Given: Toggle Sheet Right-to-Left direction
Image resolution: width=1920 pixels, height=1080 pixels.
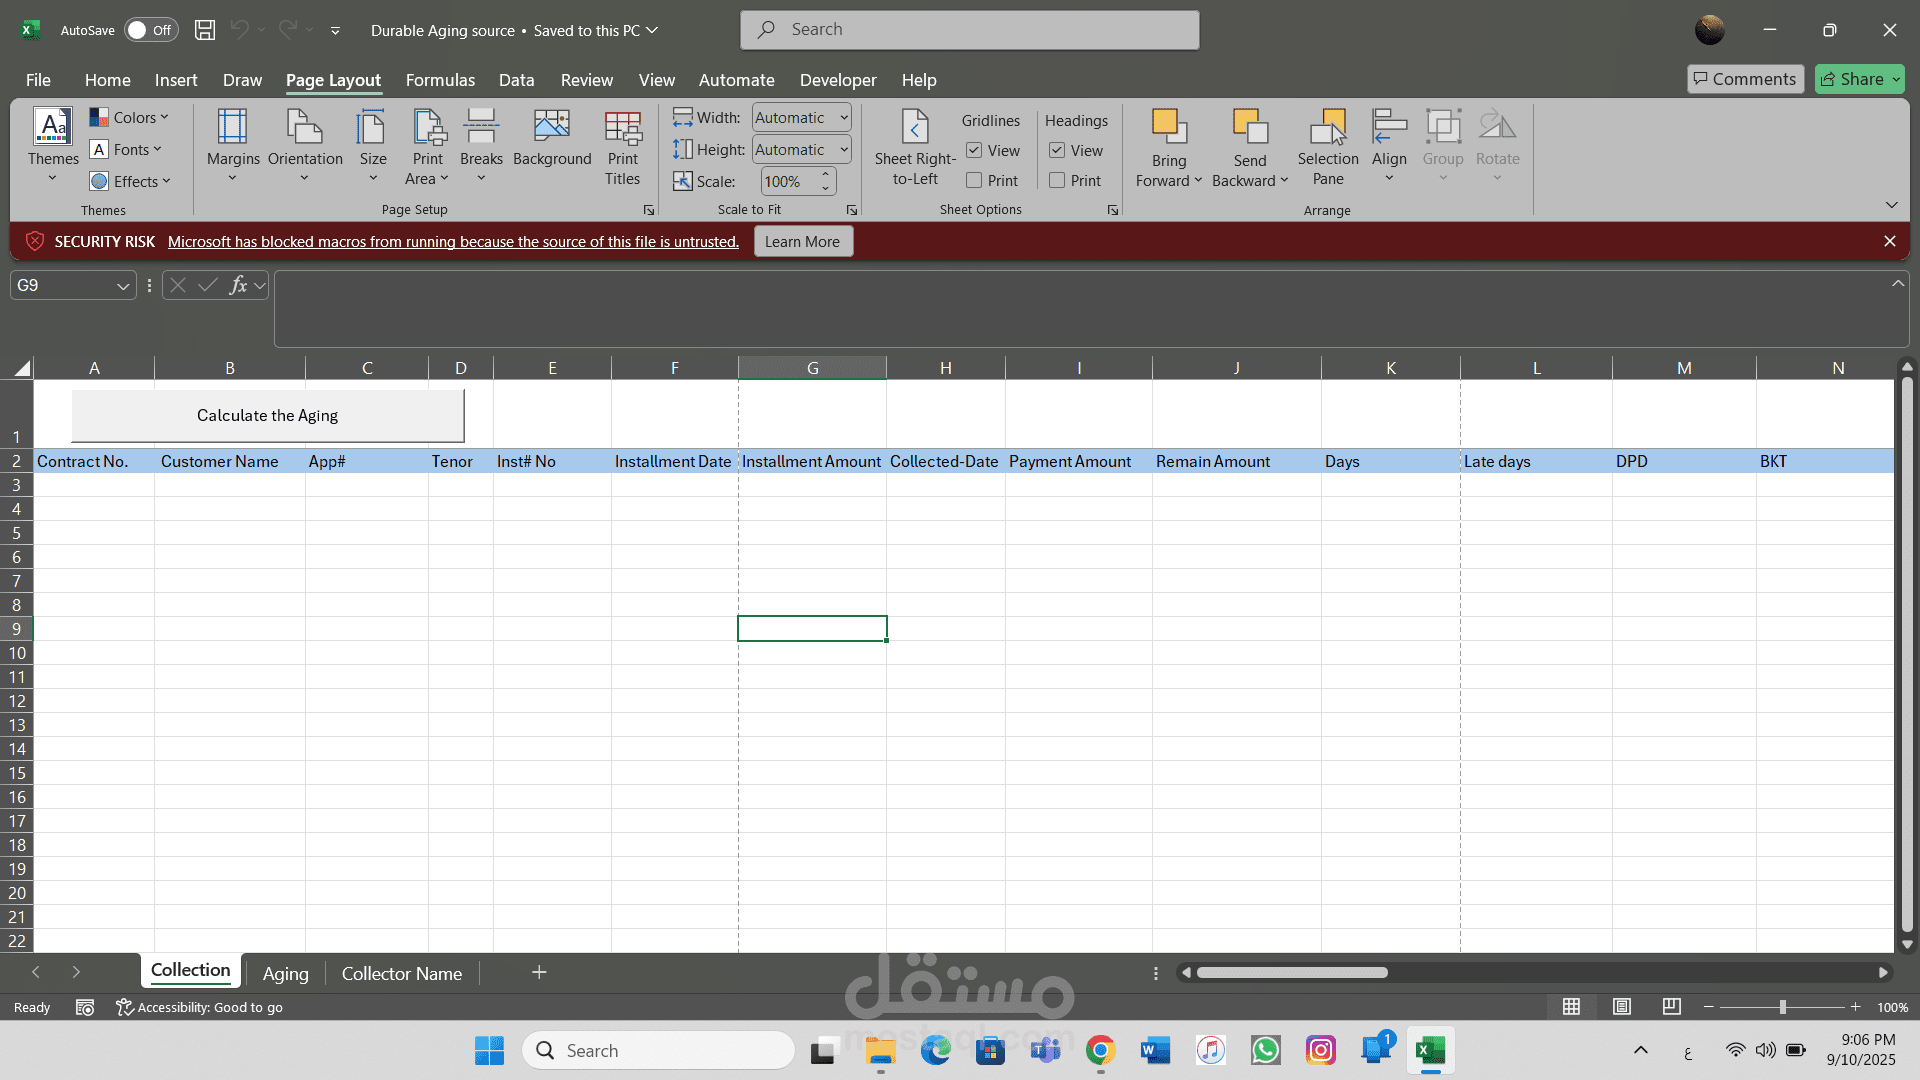Looking at the screenshot, I should tap(915, 146).
